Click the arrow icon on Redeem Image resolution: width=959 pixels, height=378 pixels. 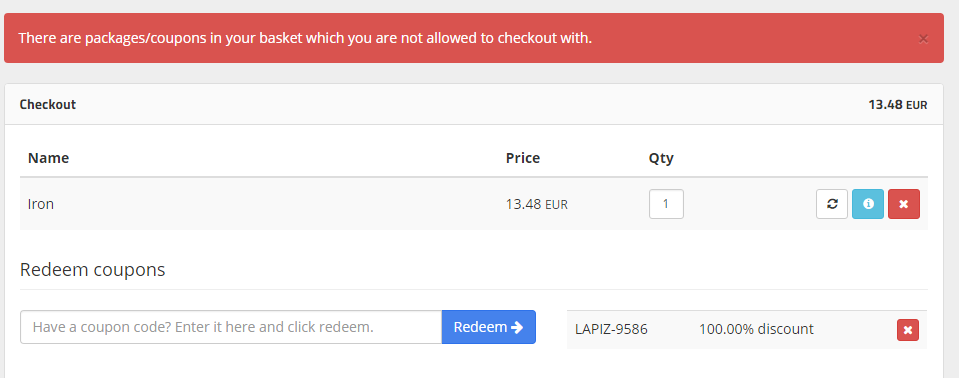pyautogui.click(x=517, y=327)
